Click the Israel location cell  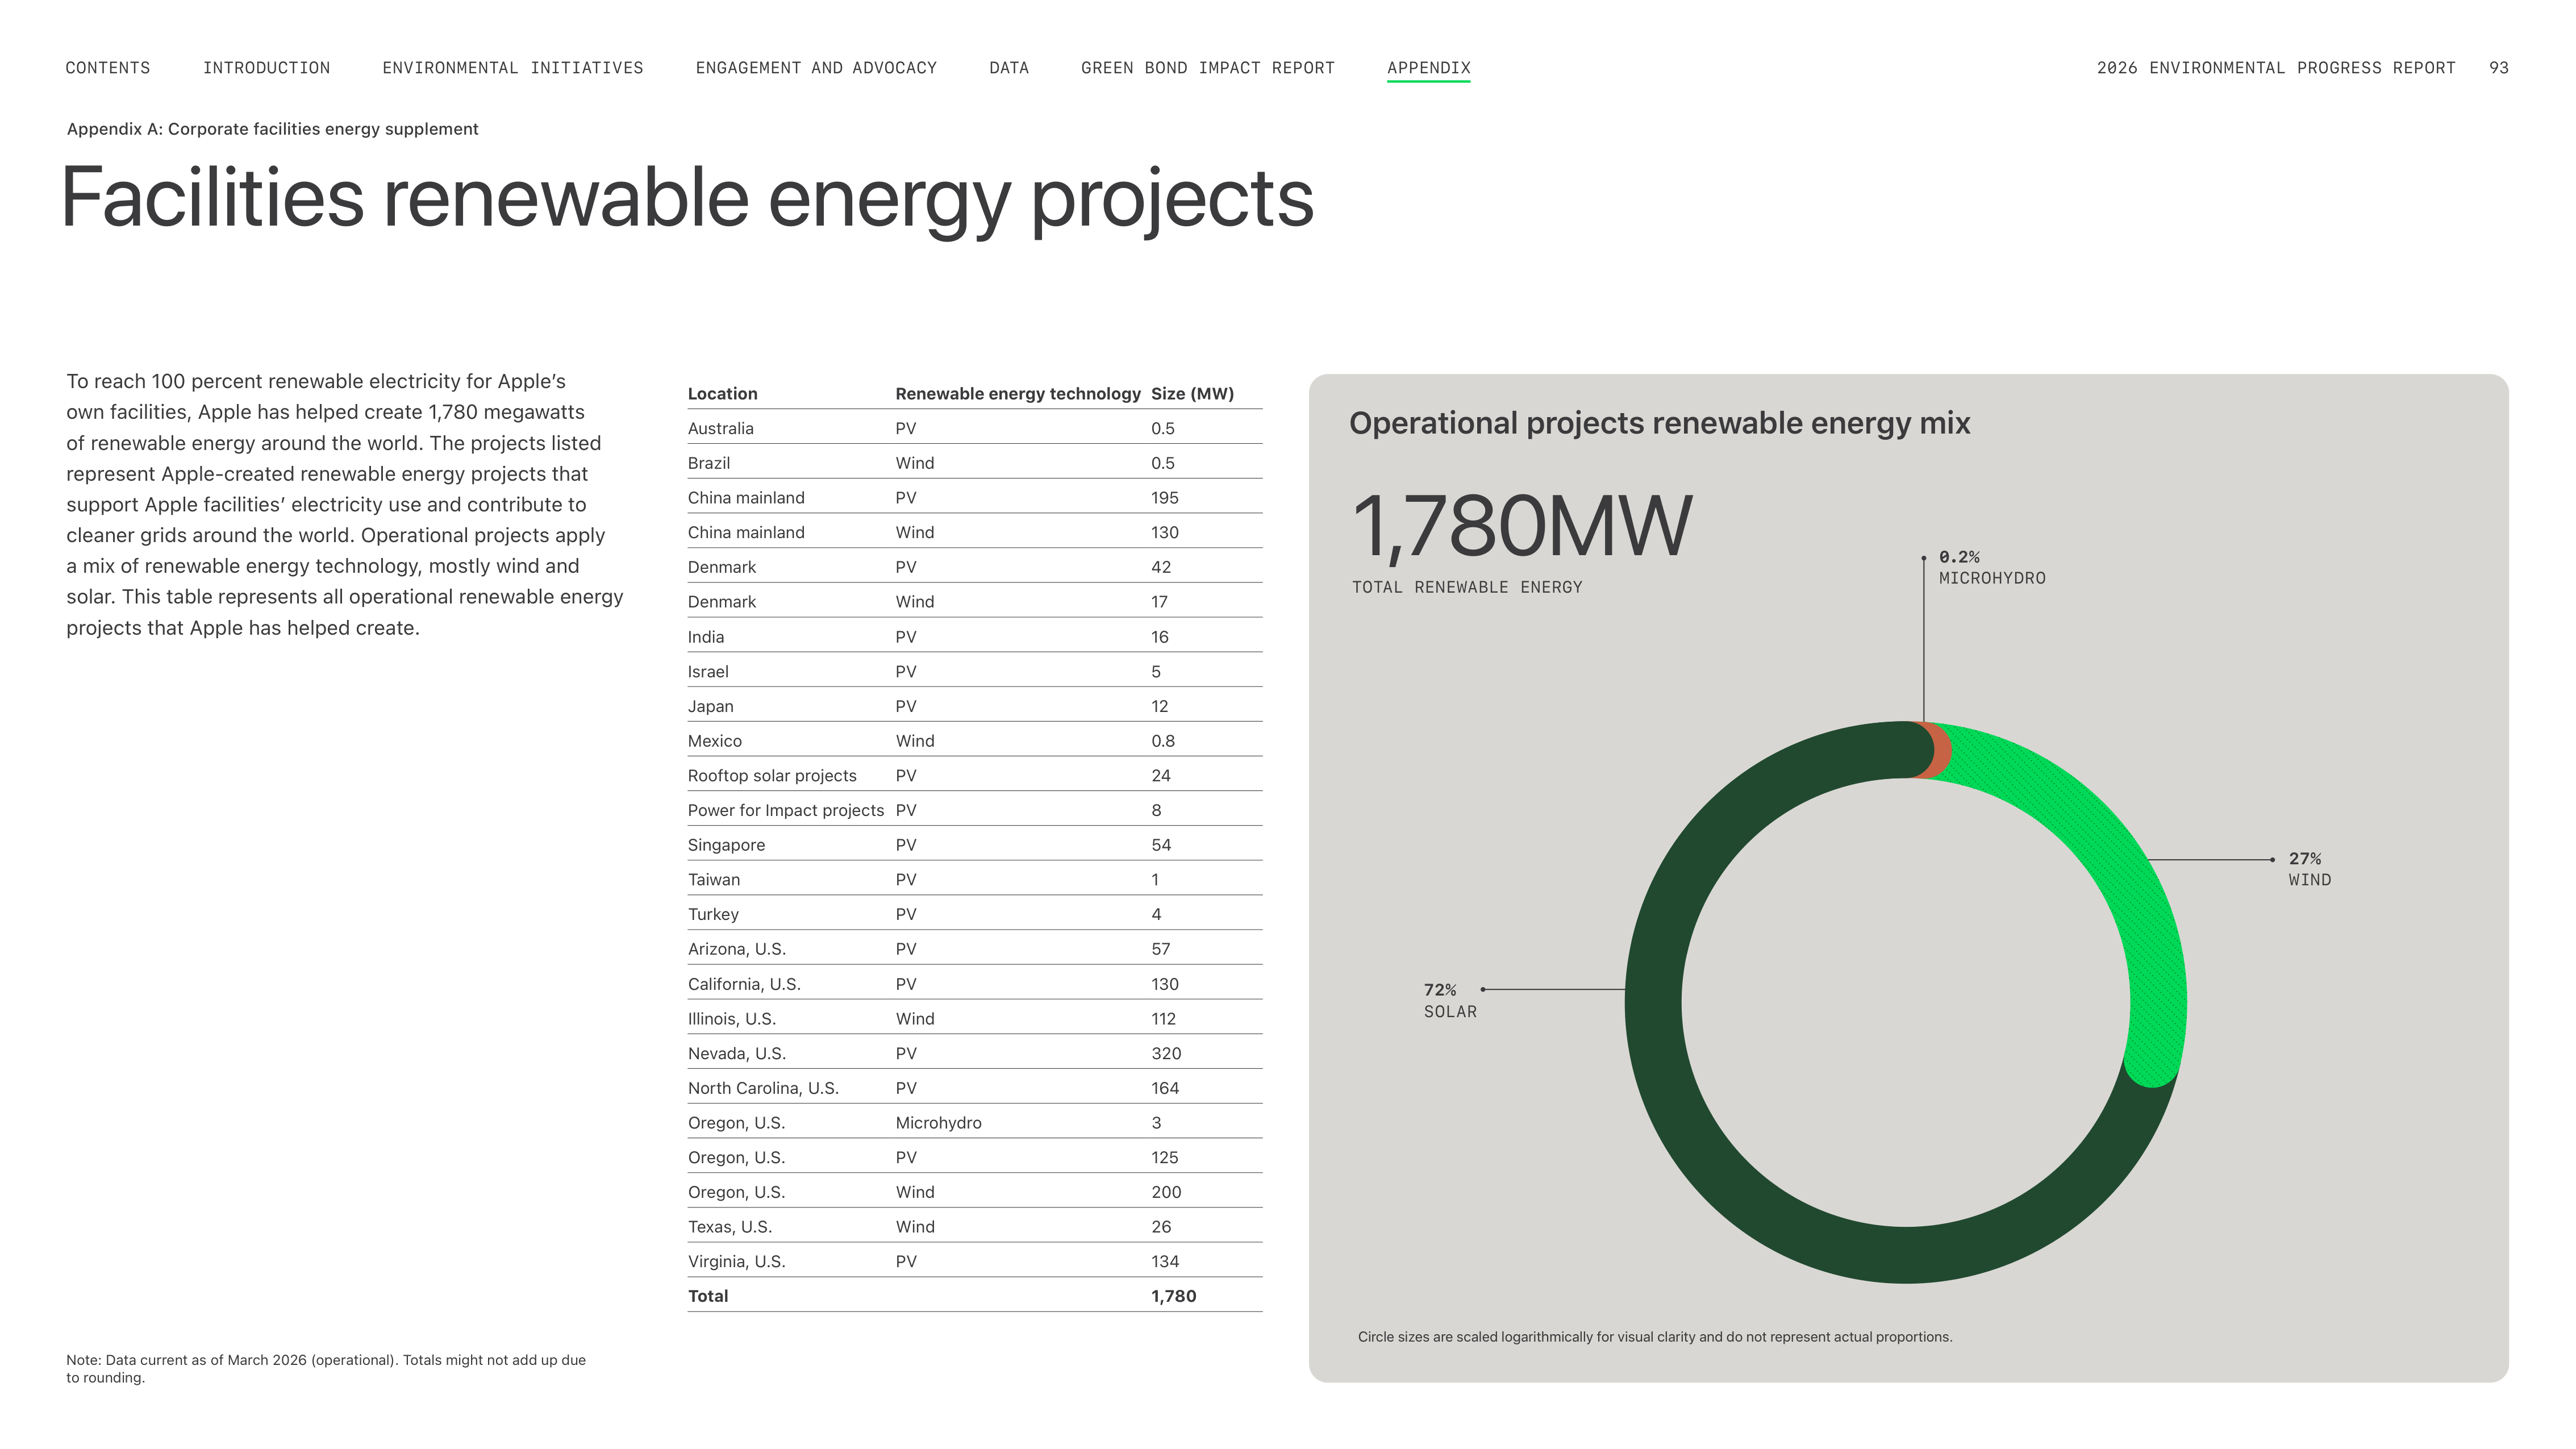point(707,672)
